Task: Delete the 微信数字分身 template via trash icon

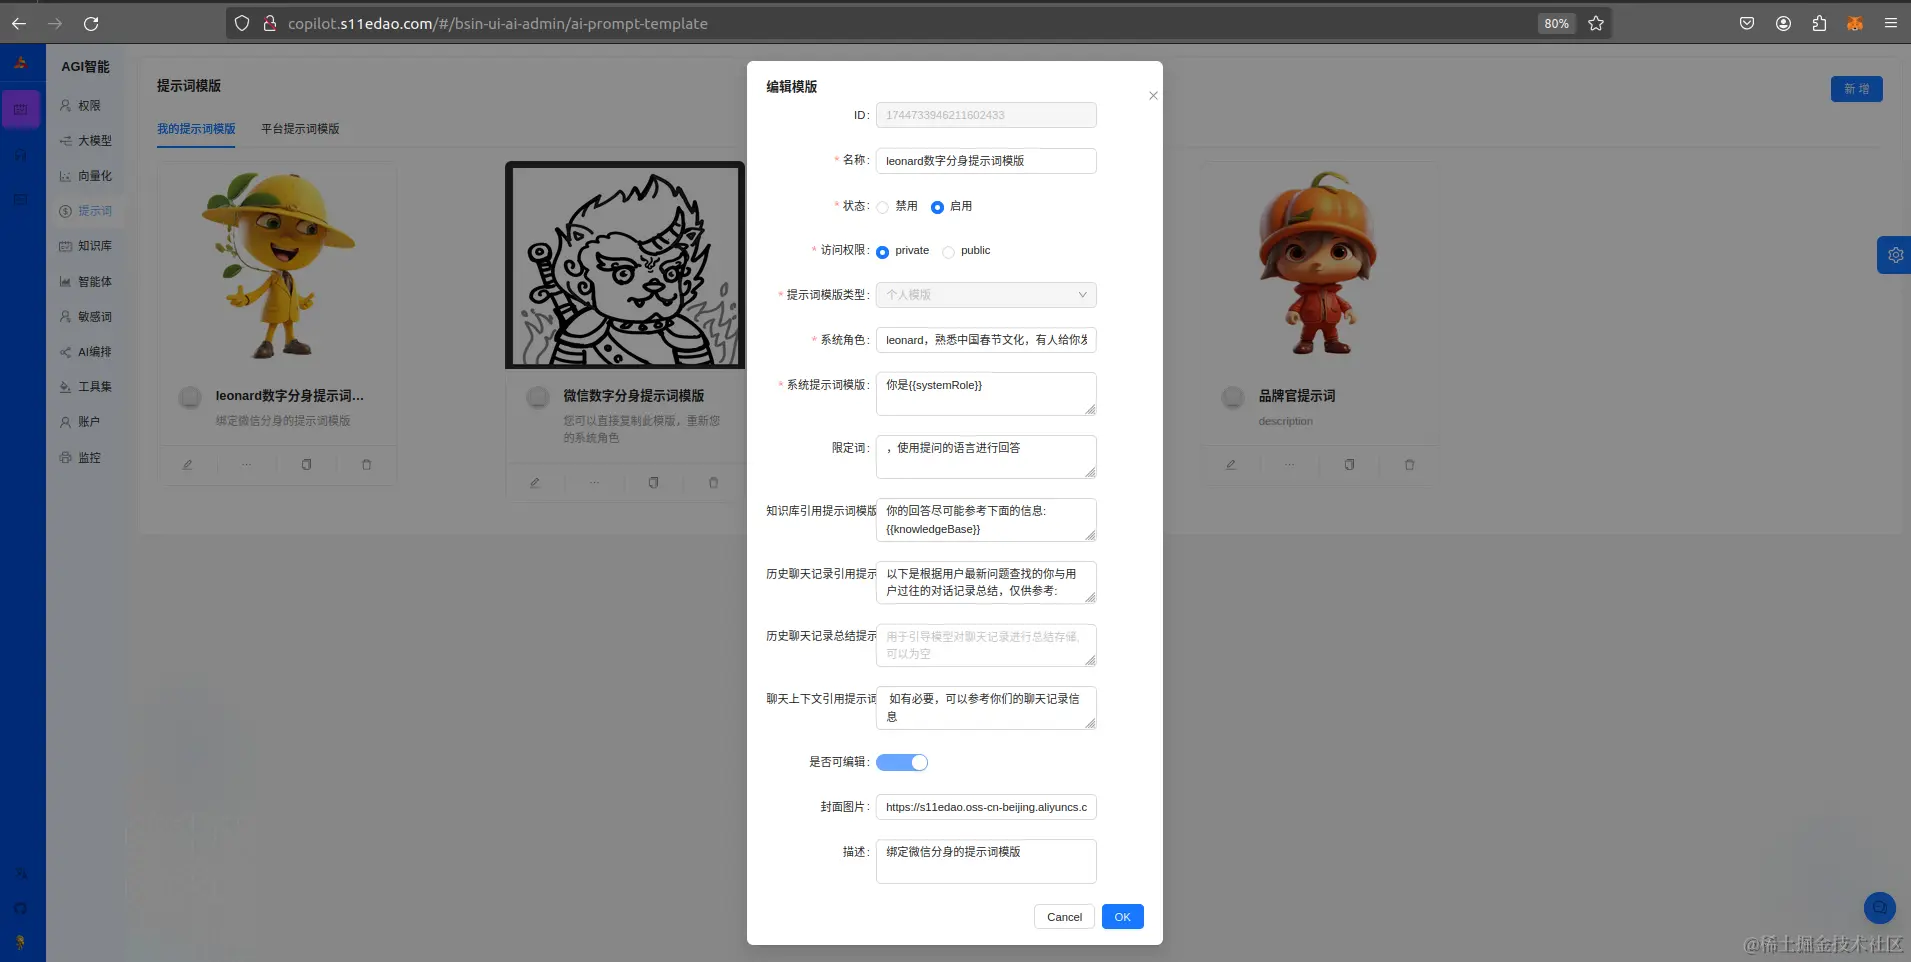Action: [712, 483]
